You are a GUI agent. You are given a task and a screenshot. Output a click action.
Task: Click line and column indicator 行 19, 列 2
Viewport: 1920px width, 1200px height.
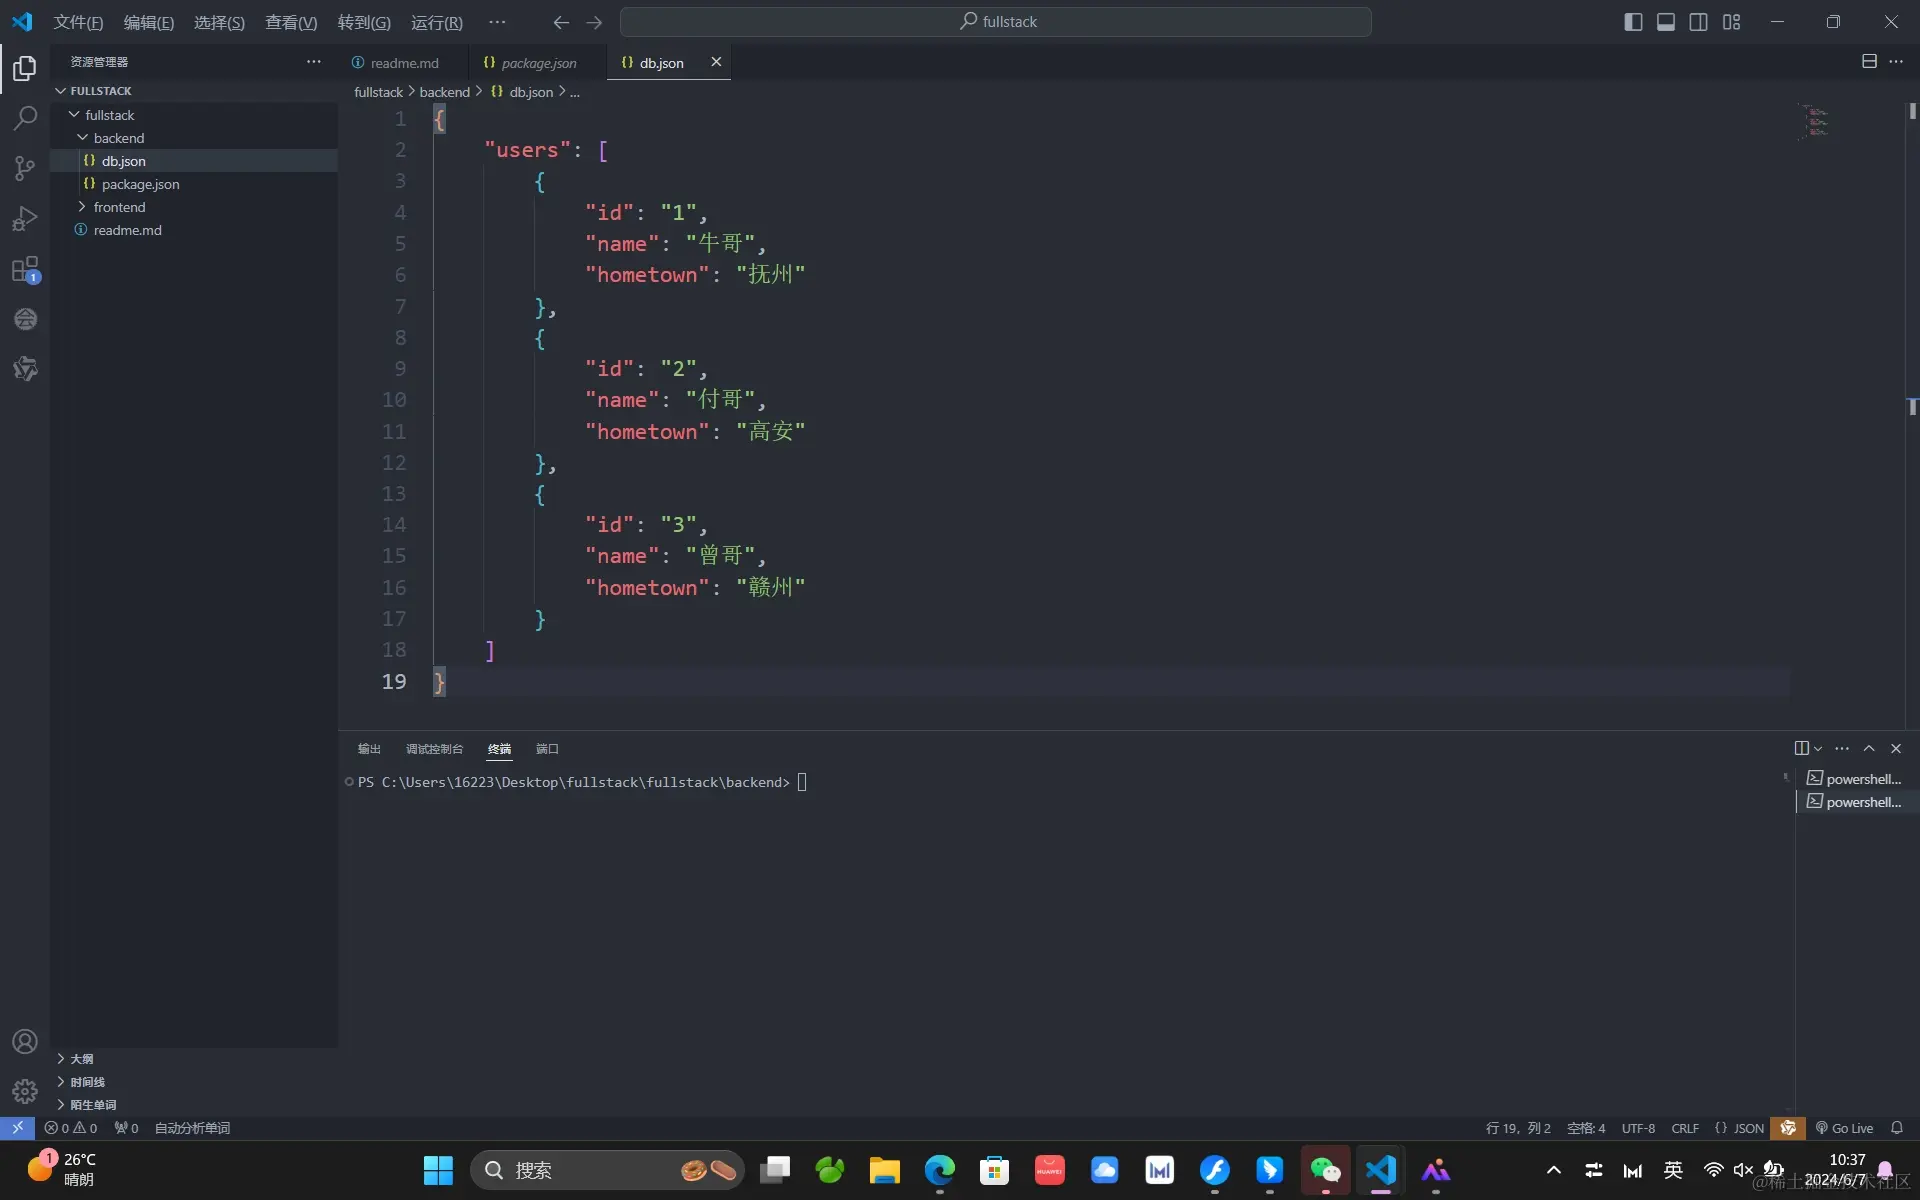(x=1518, y=1128)
